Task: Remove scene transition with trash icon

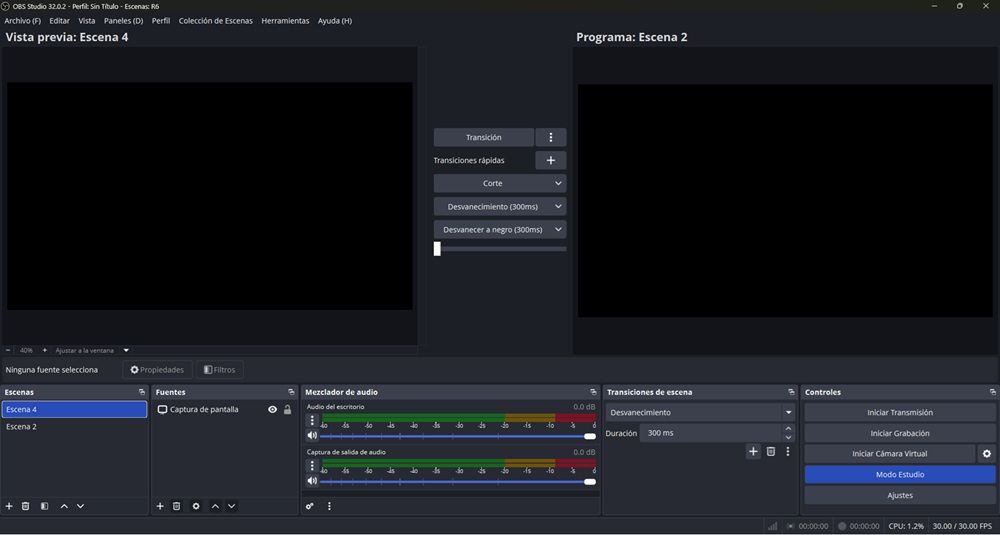Action: 770,451
